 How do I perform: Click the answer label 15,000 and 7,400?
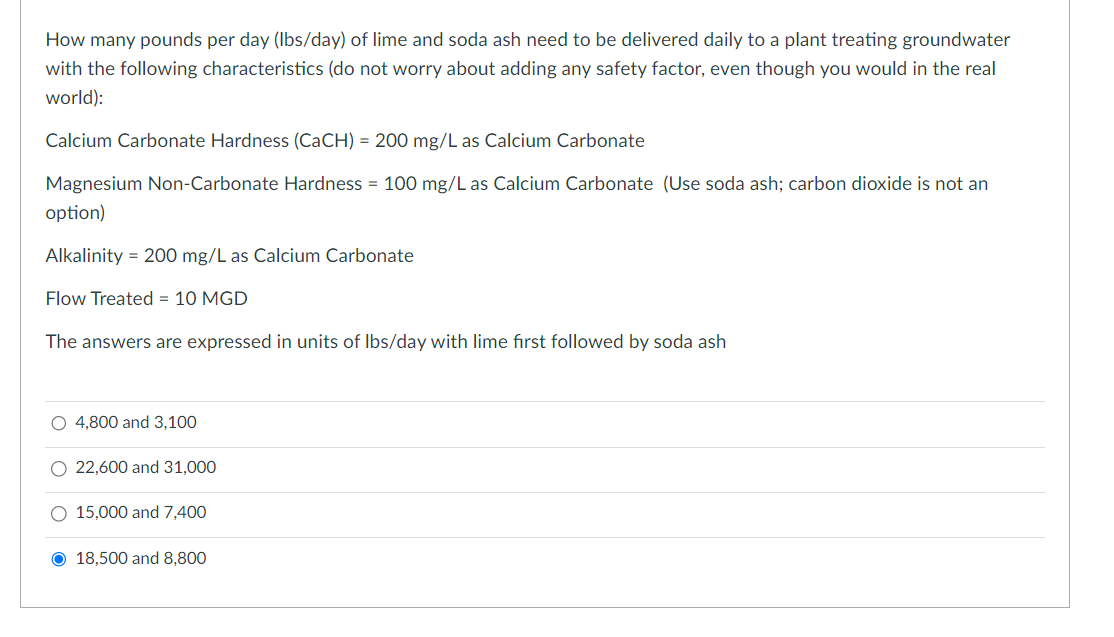(x=140, y=513)
